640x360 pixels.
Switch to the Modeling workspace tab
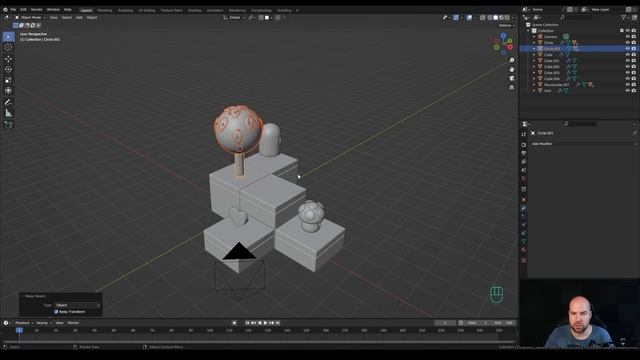coord(104,10)
